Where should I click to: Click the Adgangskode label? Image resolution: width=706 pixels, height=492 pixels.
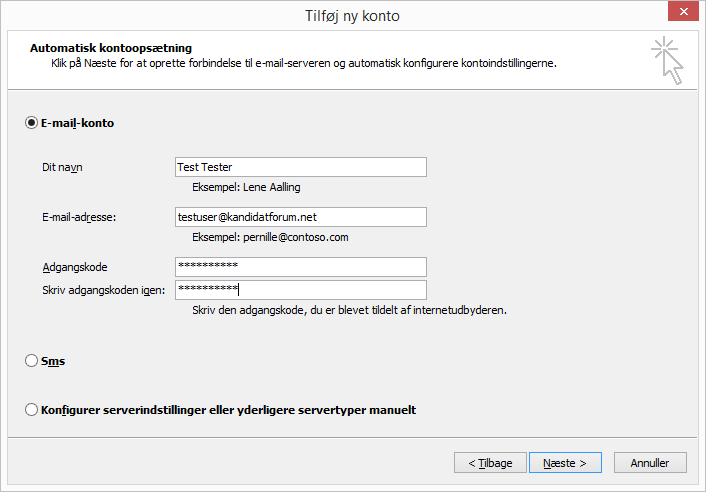point(75,267)
